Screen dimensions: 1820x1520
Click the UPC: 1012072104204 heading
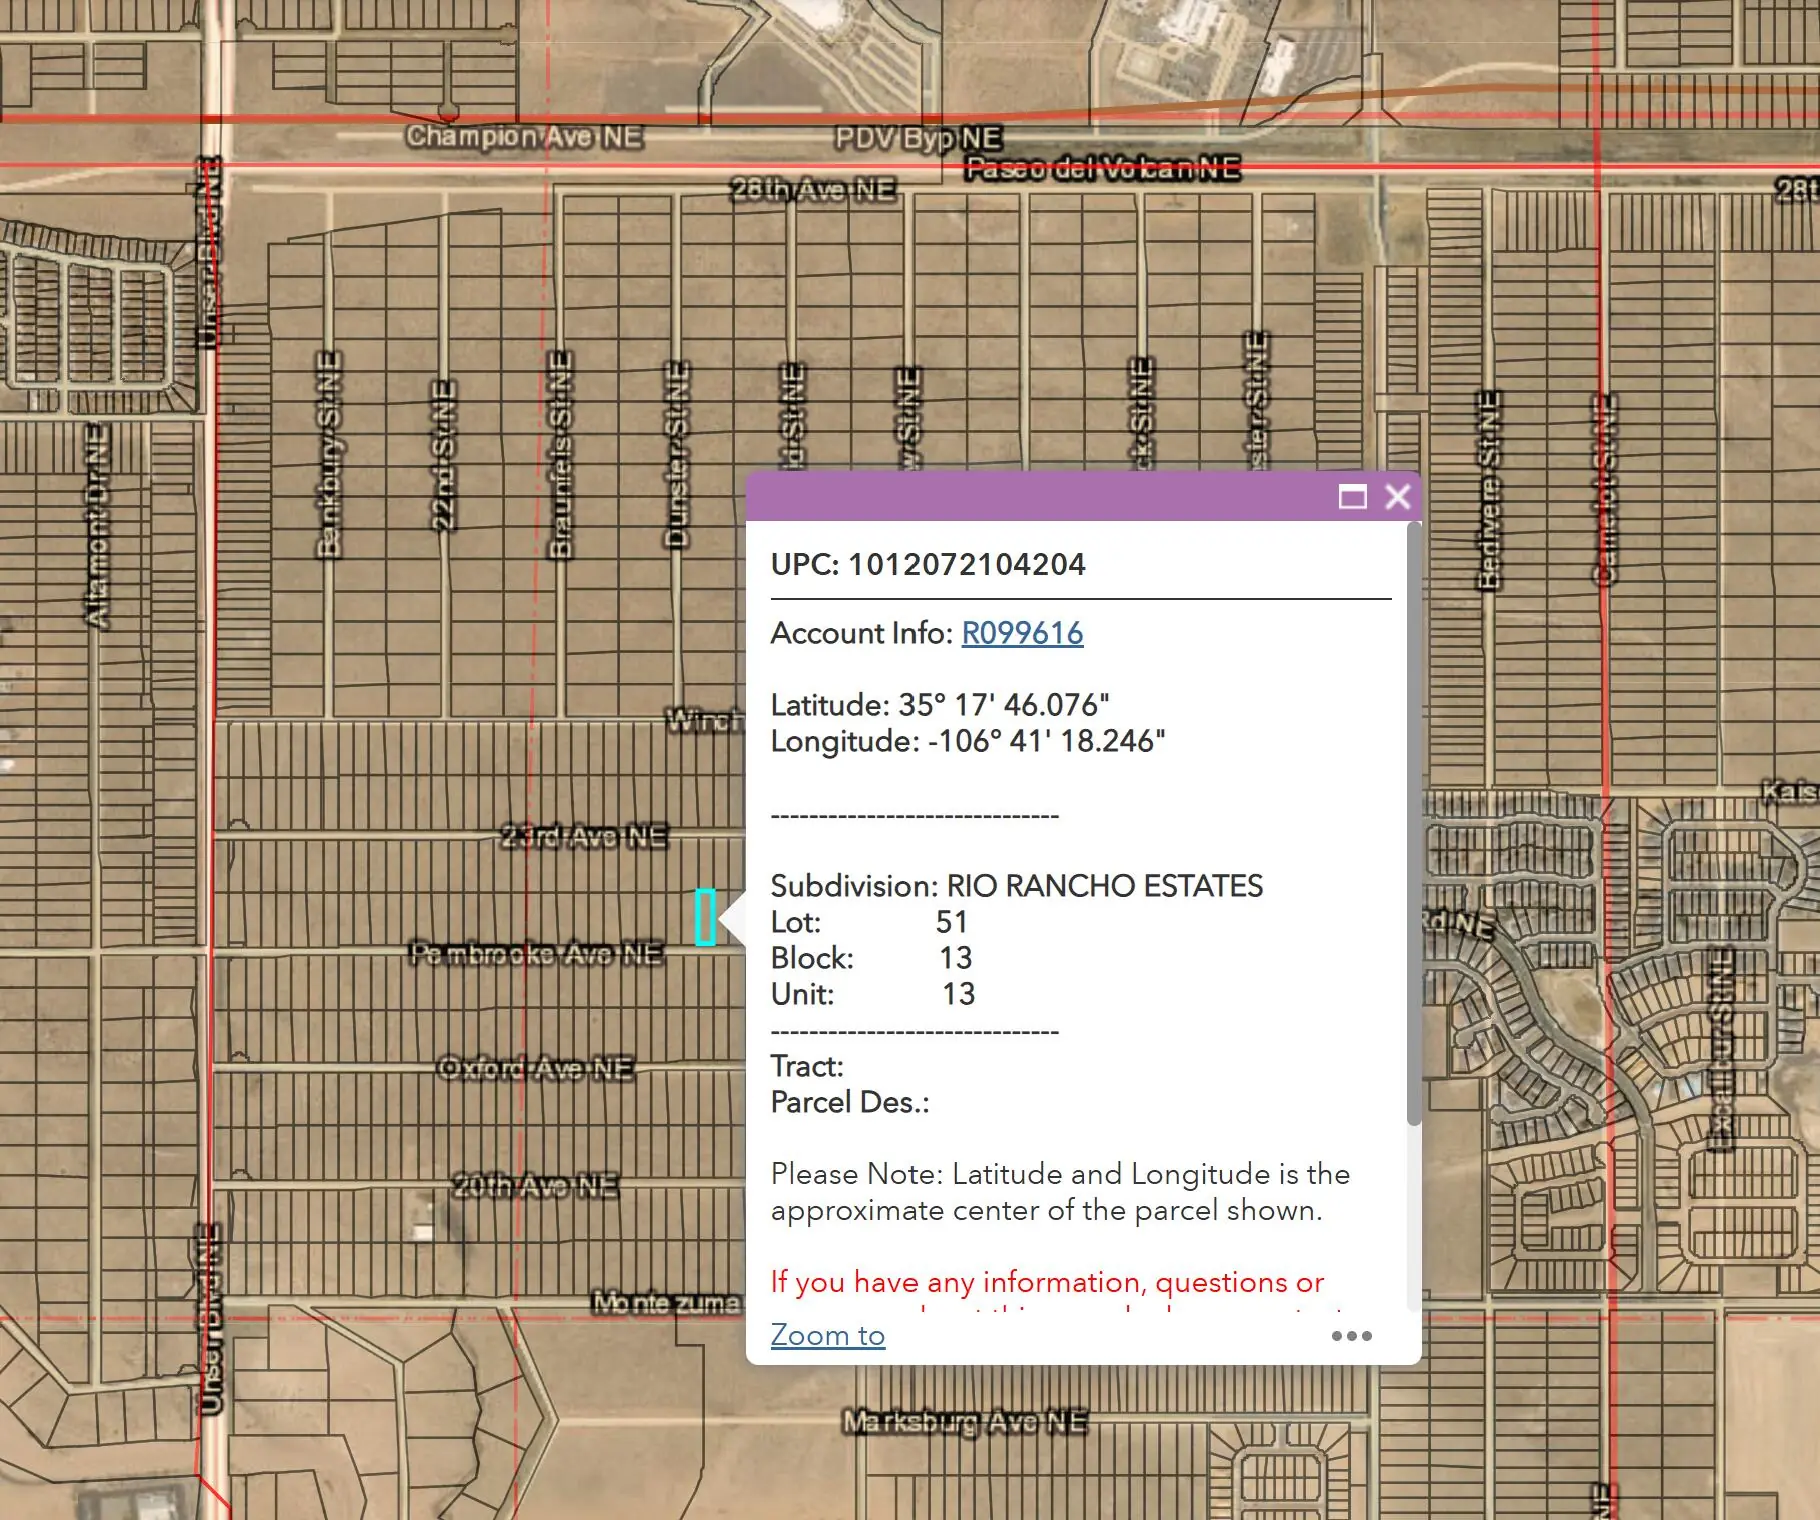click(928, 564)
